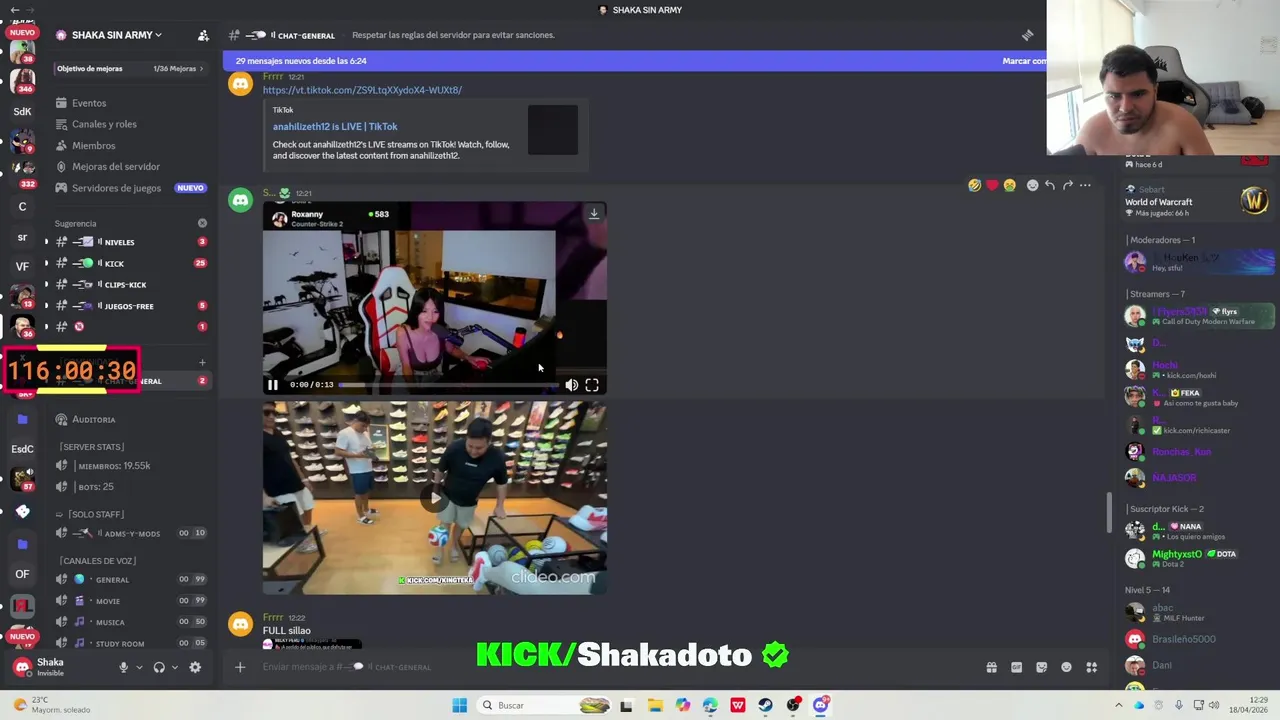
Task: Open the invite people icon beside server name
Action: click(203, 35)
